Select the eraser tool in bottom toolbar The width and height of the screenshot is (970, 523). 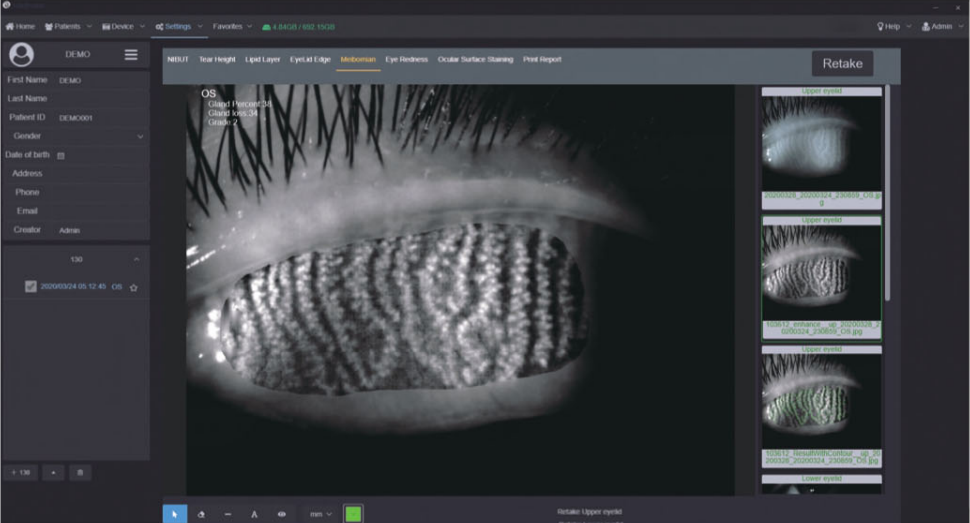click(x=201, y=514)
